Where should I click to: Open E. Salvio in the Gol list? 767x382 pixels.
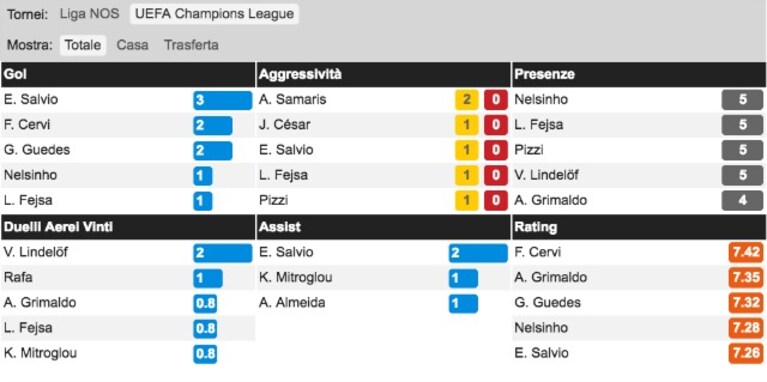click(x=31, y=100)
